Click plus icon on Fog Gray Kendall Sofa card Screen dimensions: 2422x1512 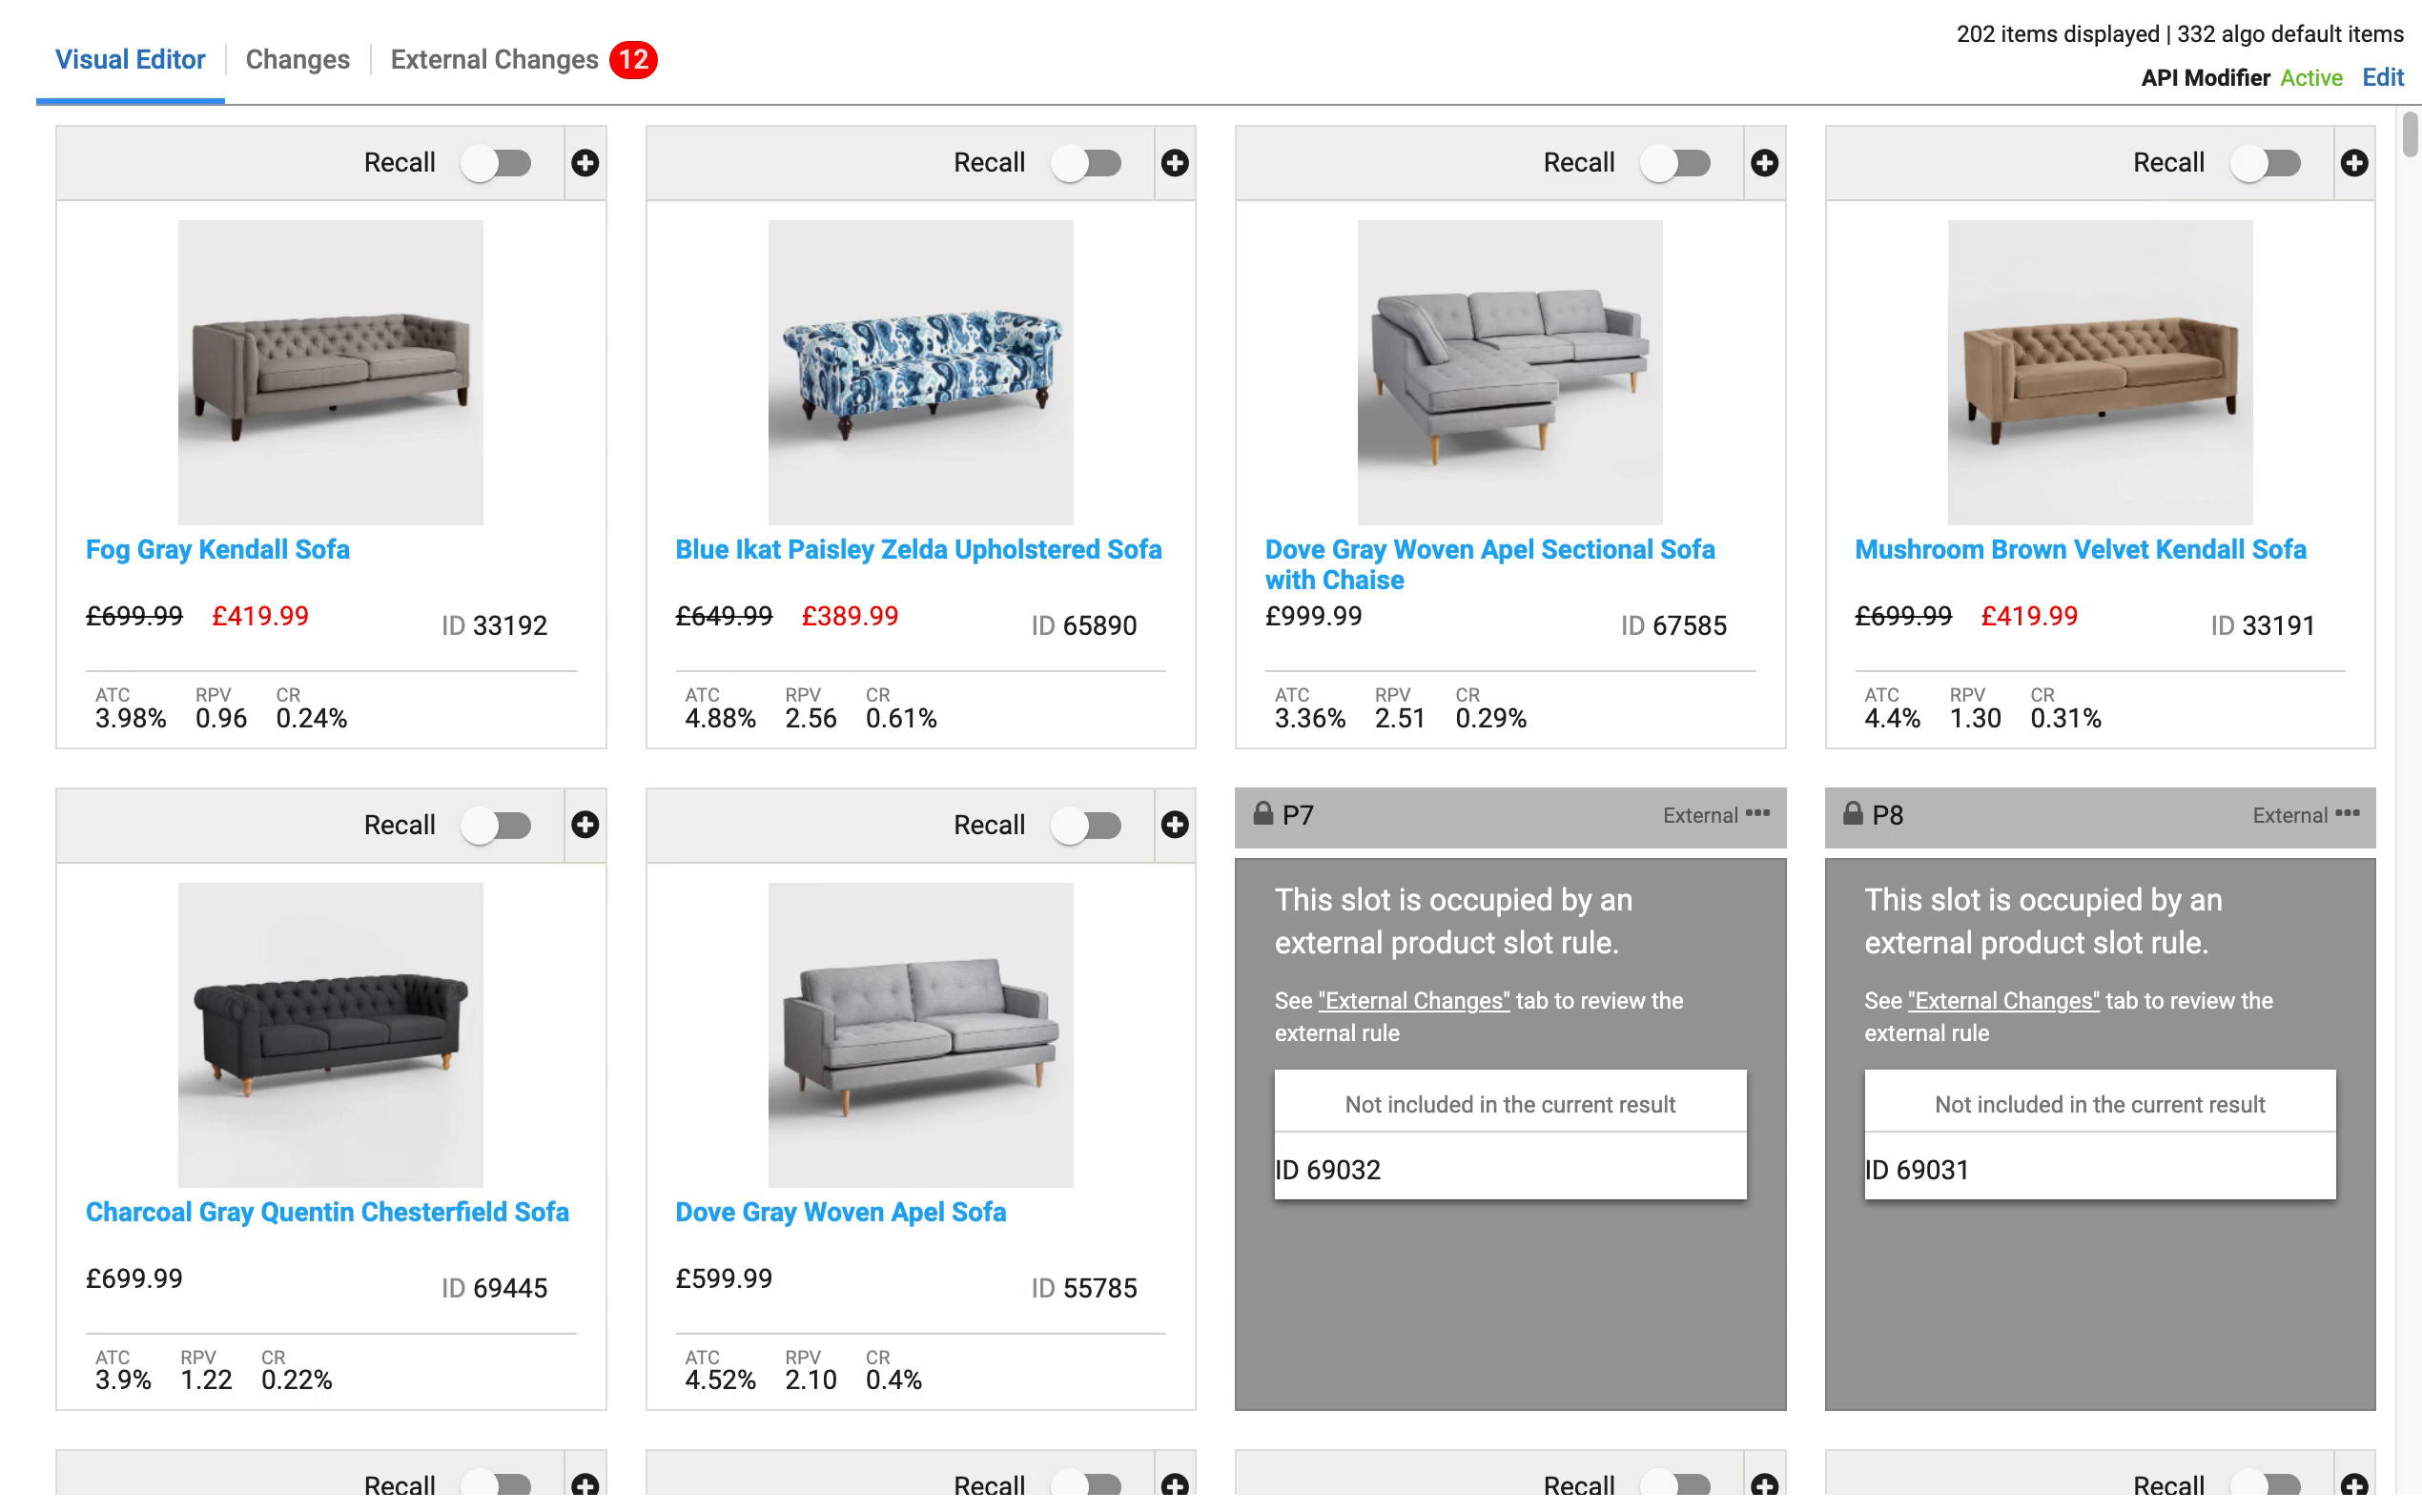coord(585,163)
